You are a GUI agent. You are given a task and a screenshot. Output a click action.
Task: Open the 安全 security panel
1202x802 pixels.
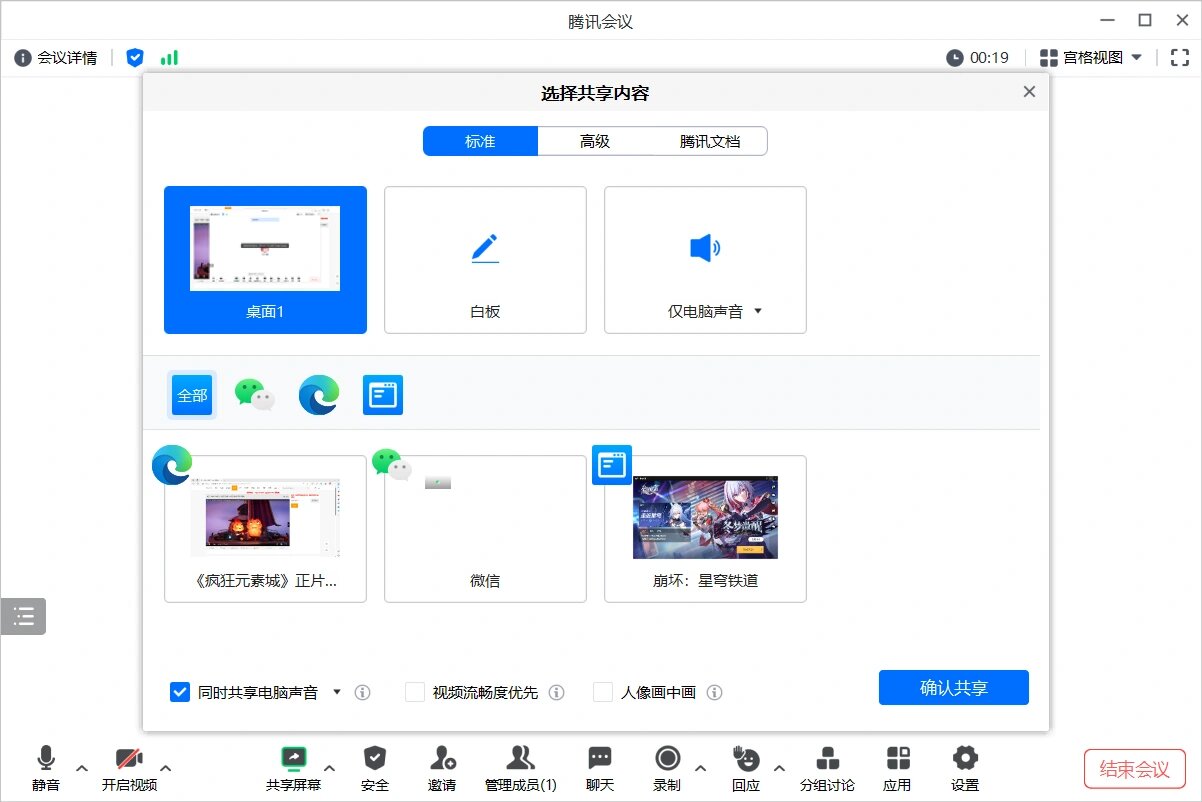[375, 760]
